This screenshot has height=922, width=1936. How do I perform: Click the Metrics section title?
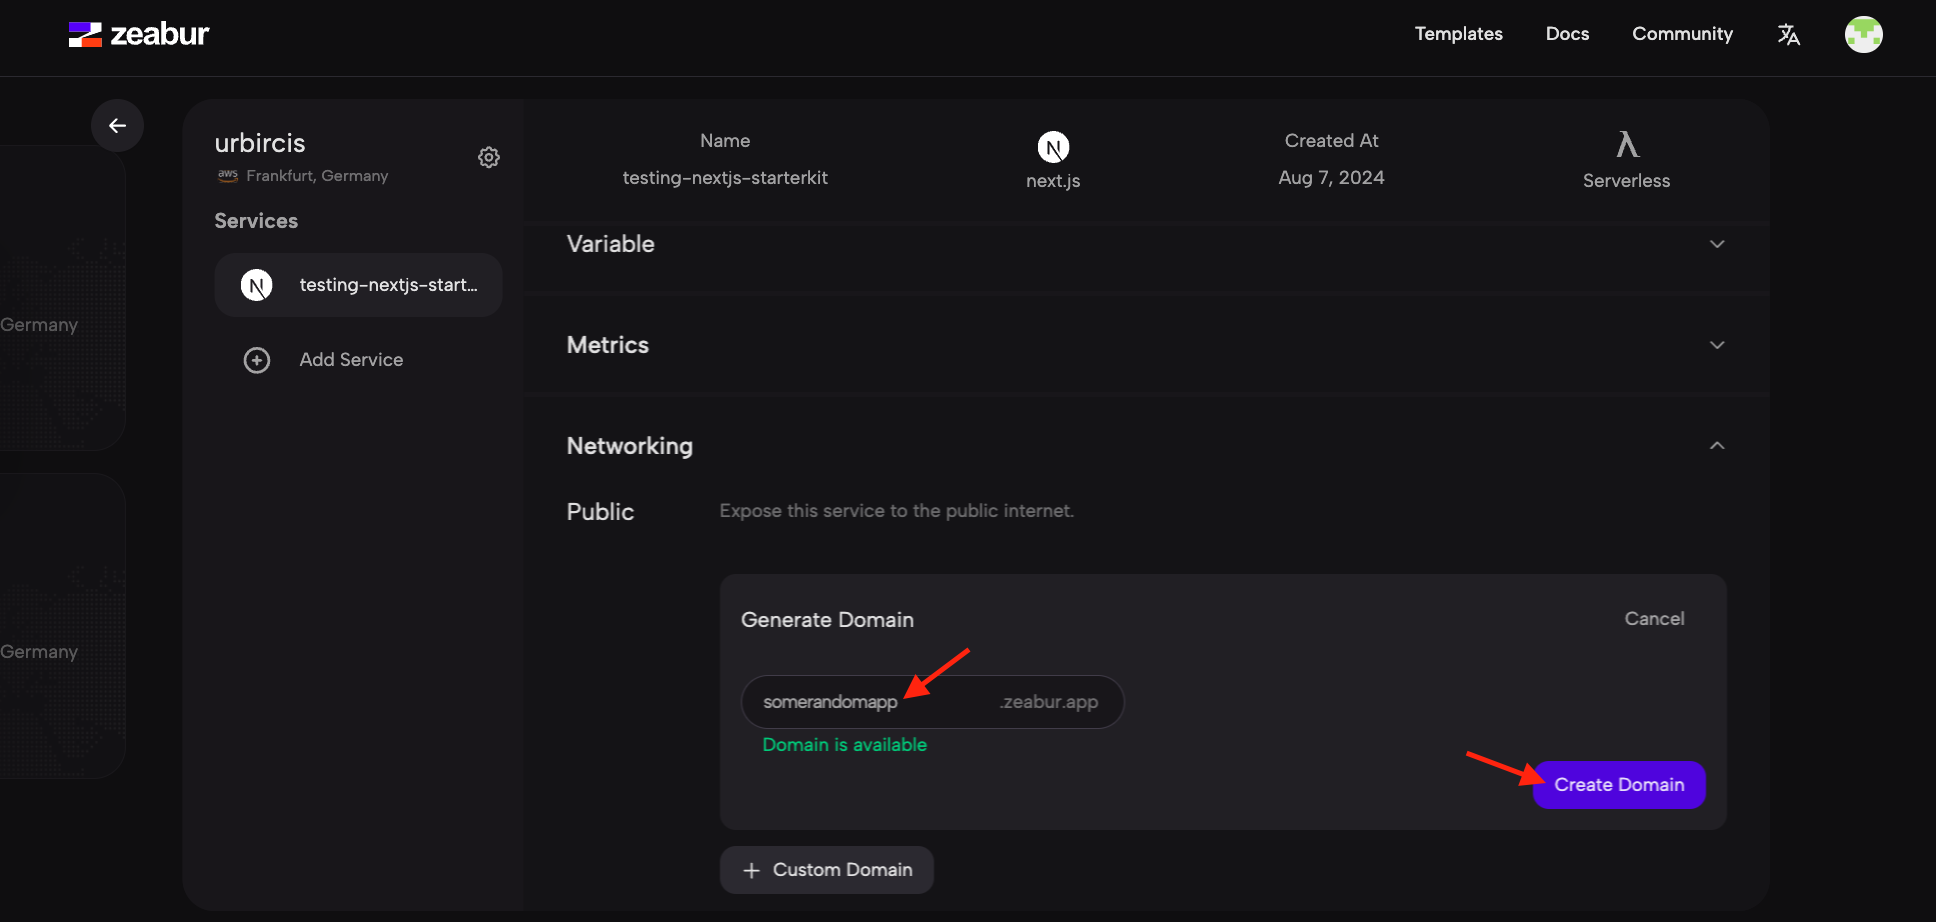click(x=607, y=345)
